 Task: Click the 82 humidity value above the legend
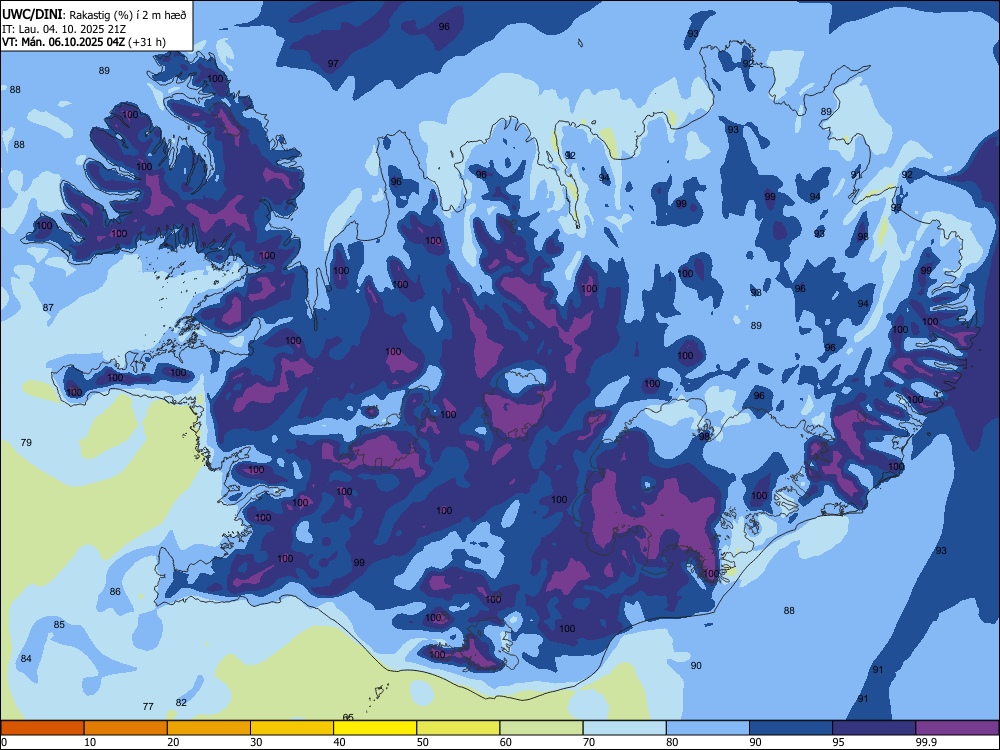click(181, 703)
